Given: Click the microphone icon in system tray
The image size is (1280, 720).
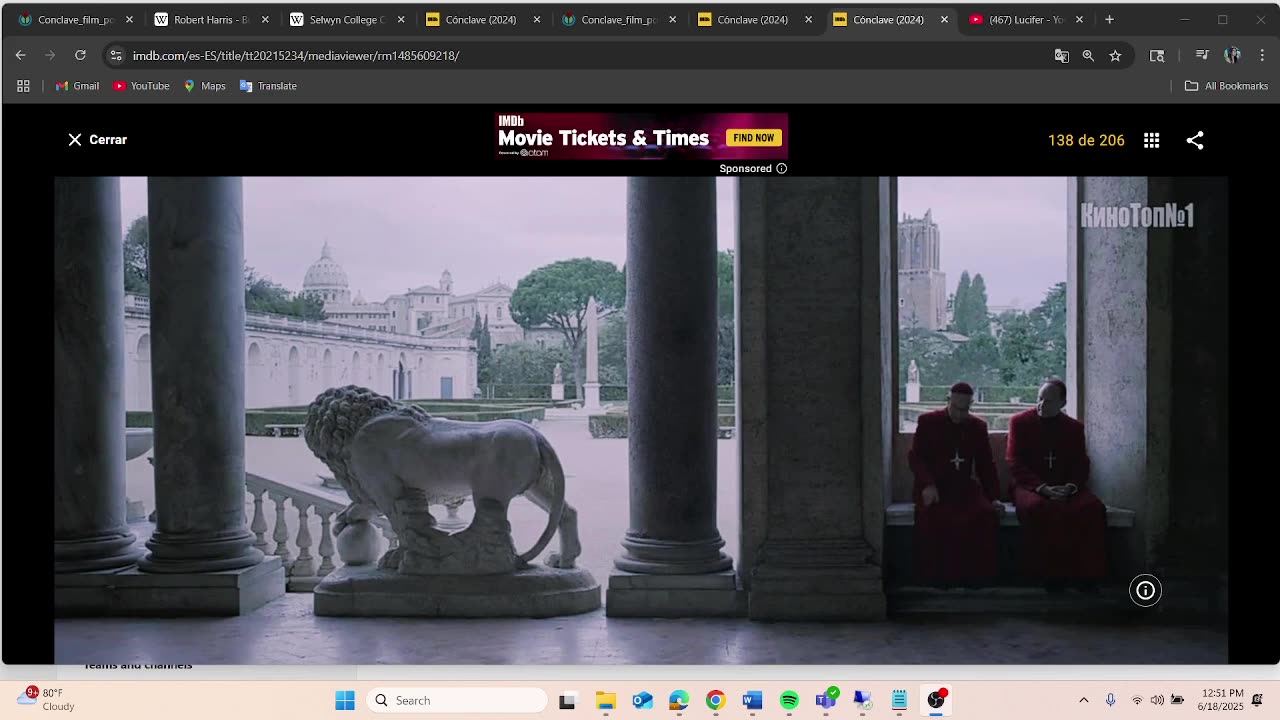Looking at the screenshot, I should click(x=1110, y=701).
